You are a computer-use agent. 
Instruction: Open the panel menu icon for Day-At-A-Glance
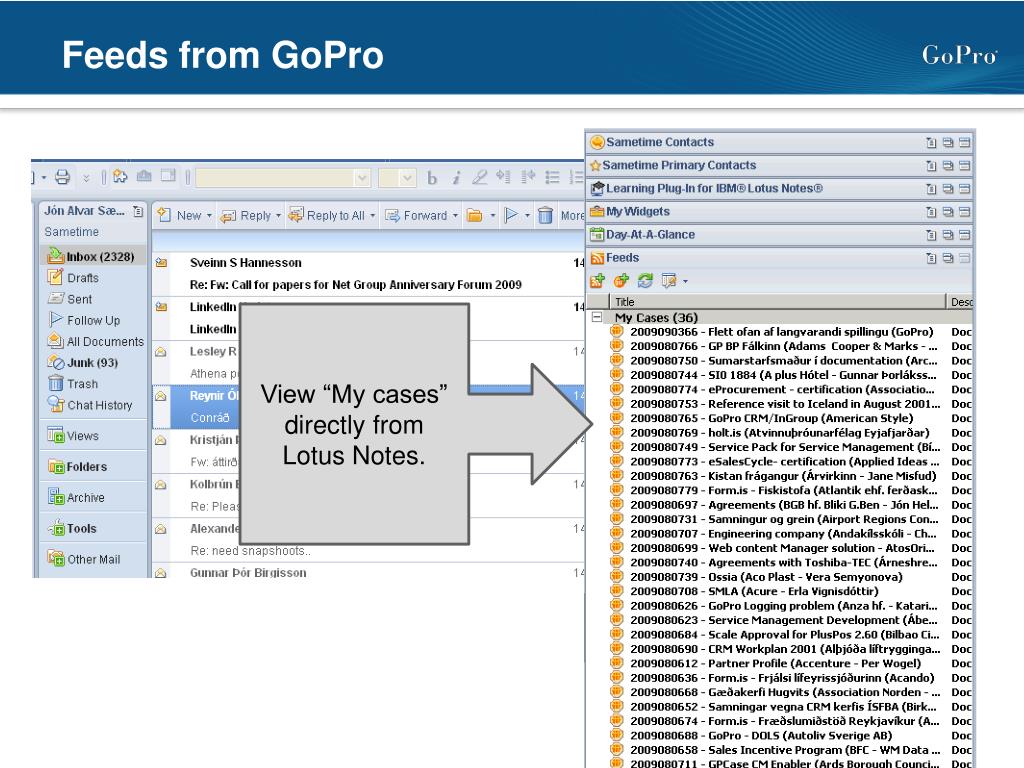click(x=931, y=234)
